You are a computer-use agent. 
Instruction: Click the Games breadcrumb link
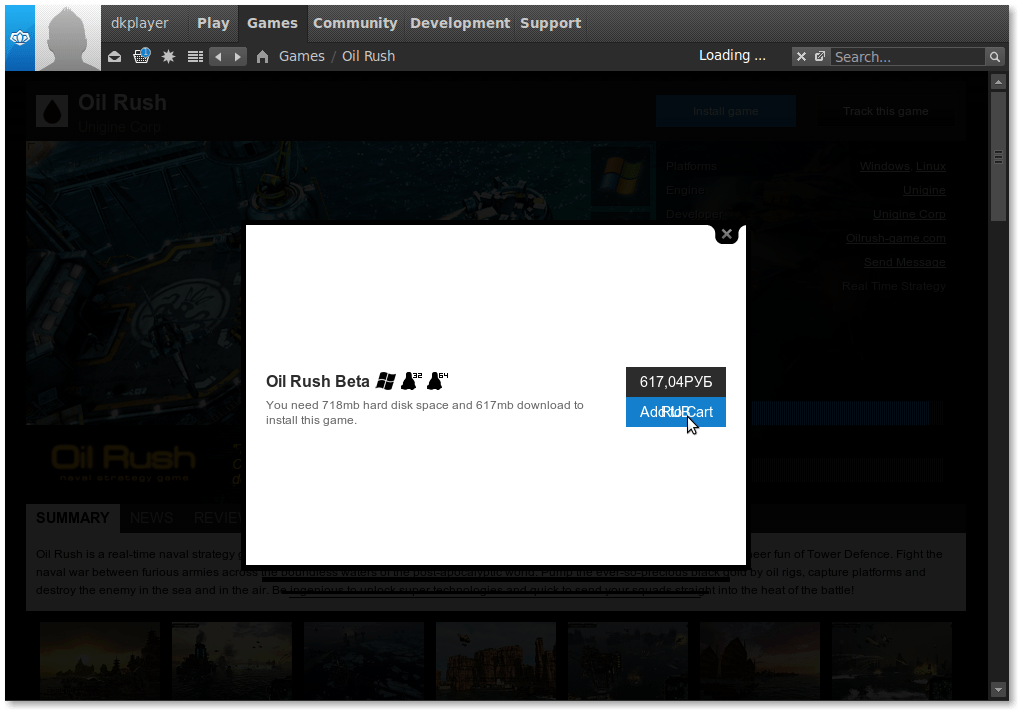pyautogui.click(x=302, y=56)
